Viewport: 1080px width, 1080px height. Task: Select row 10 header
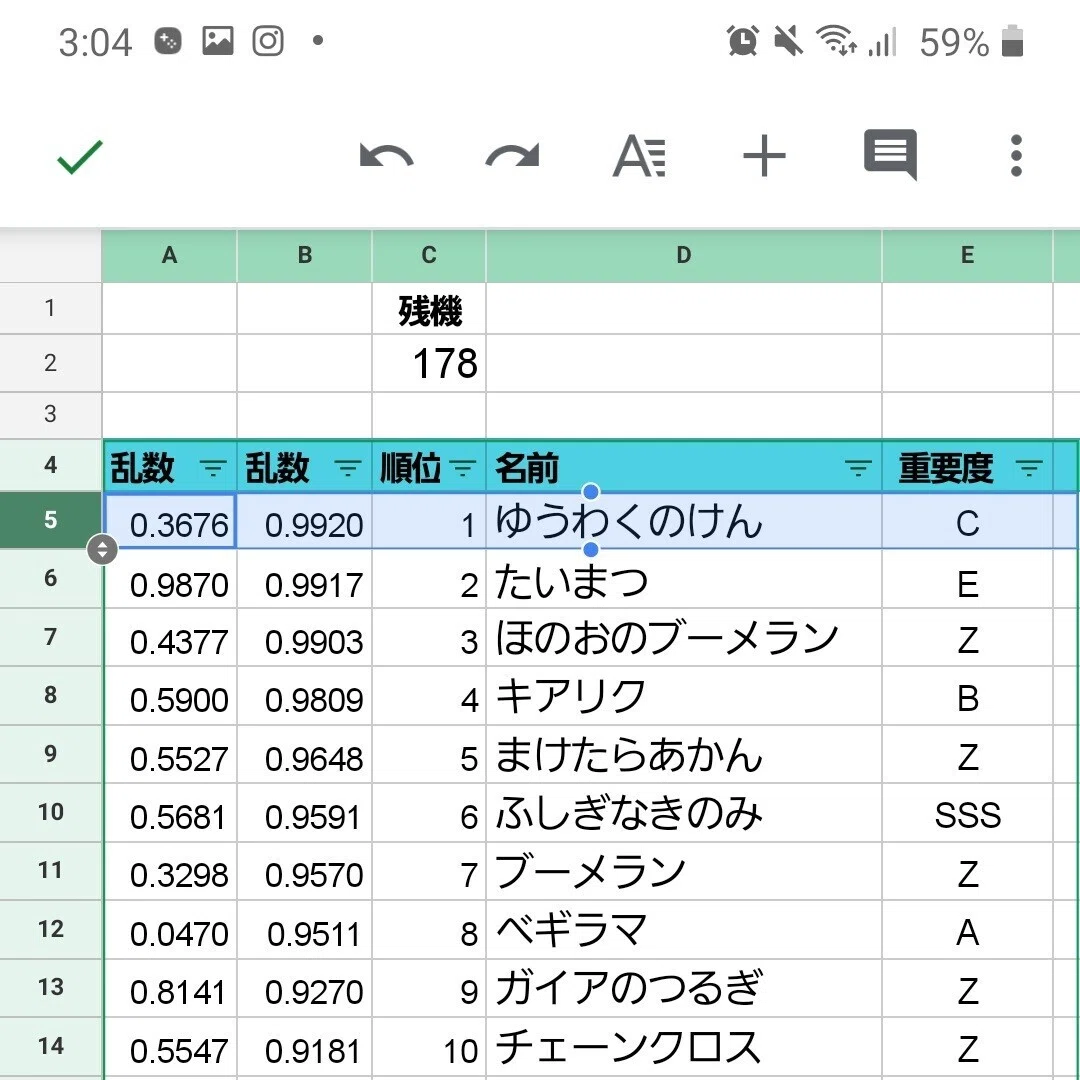tap(50, 812)
